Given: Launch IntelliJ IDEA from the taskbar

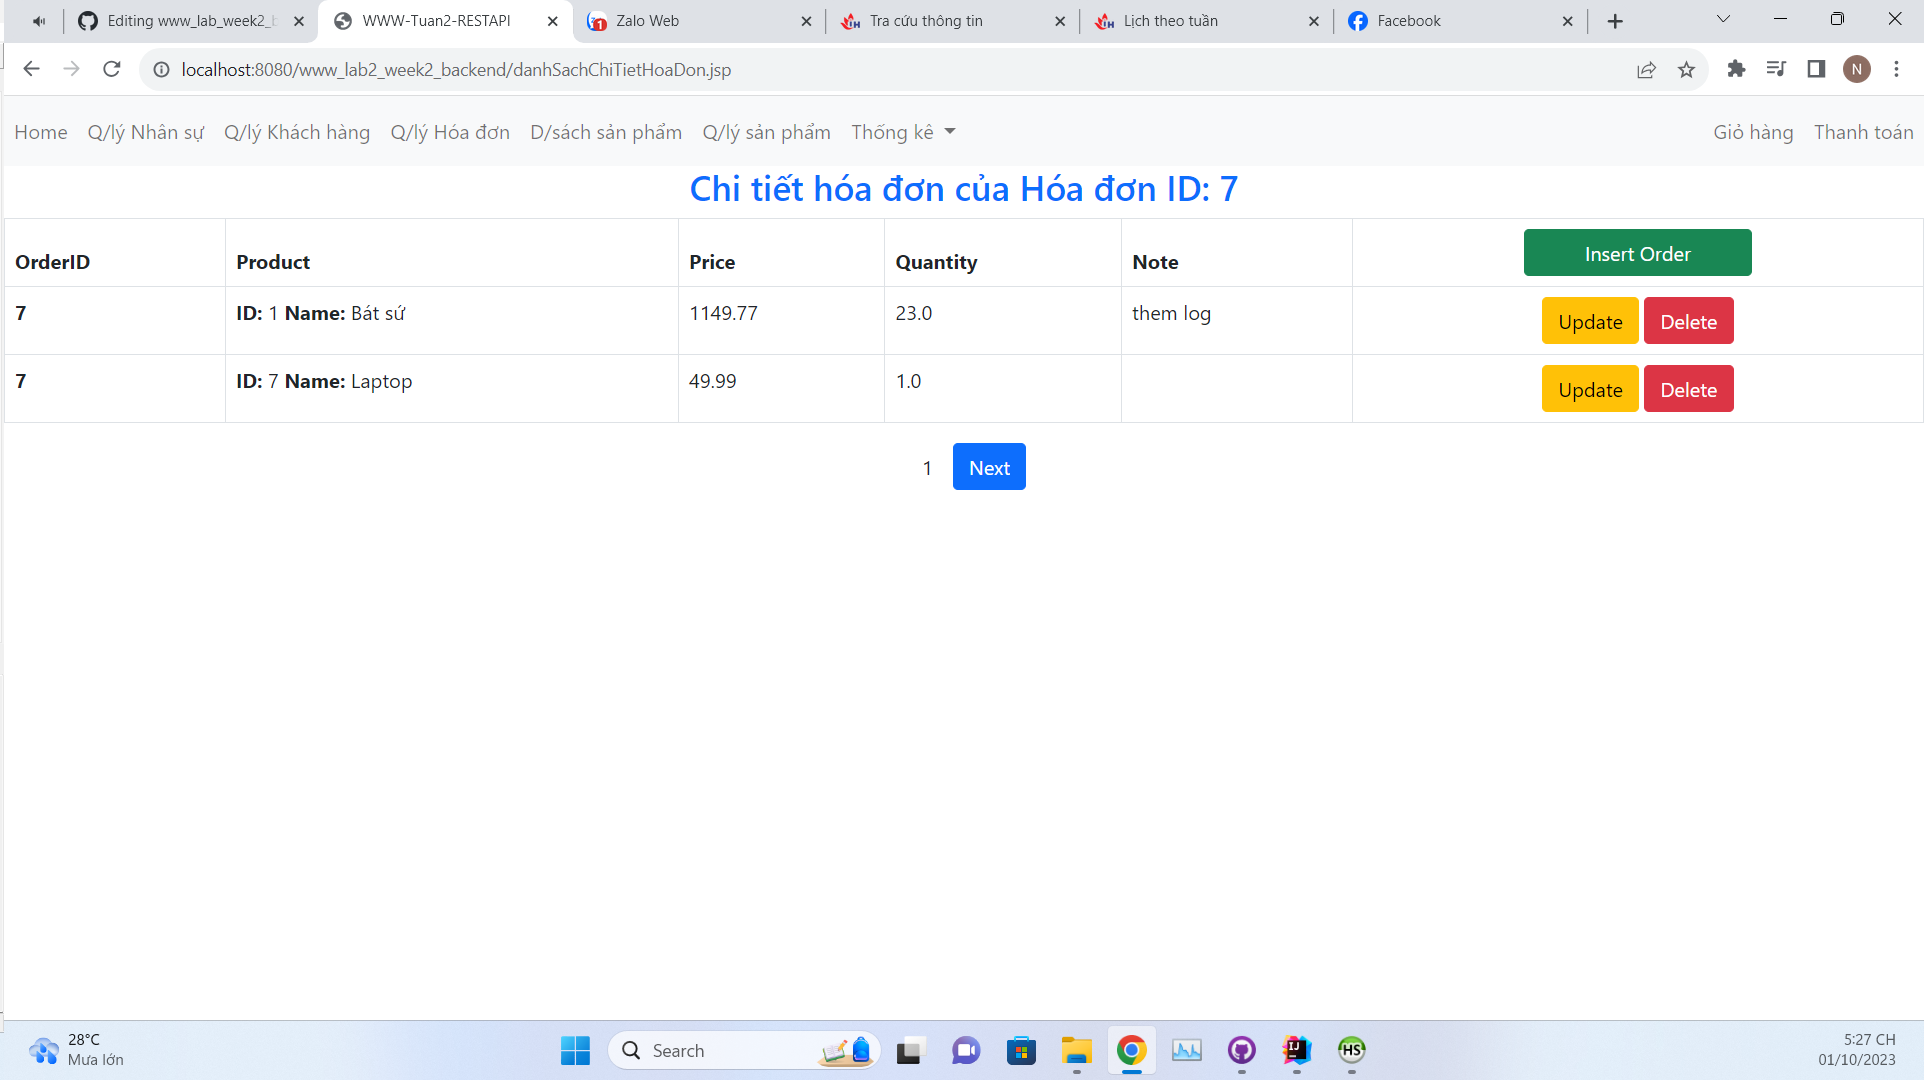Looking at the screenshot, I should [x=1297, y=1051].
